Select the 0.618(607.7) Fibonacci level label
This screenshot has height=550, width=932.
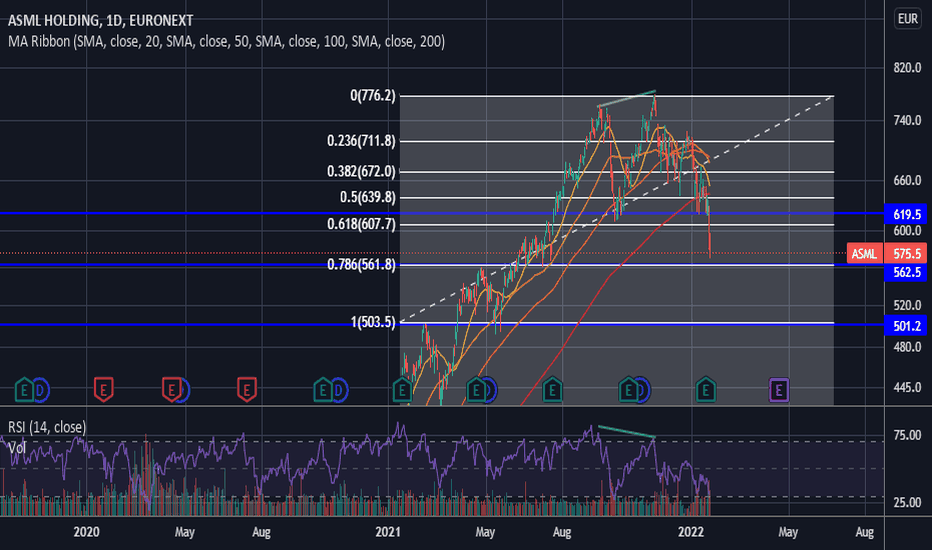coord(361,224)
